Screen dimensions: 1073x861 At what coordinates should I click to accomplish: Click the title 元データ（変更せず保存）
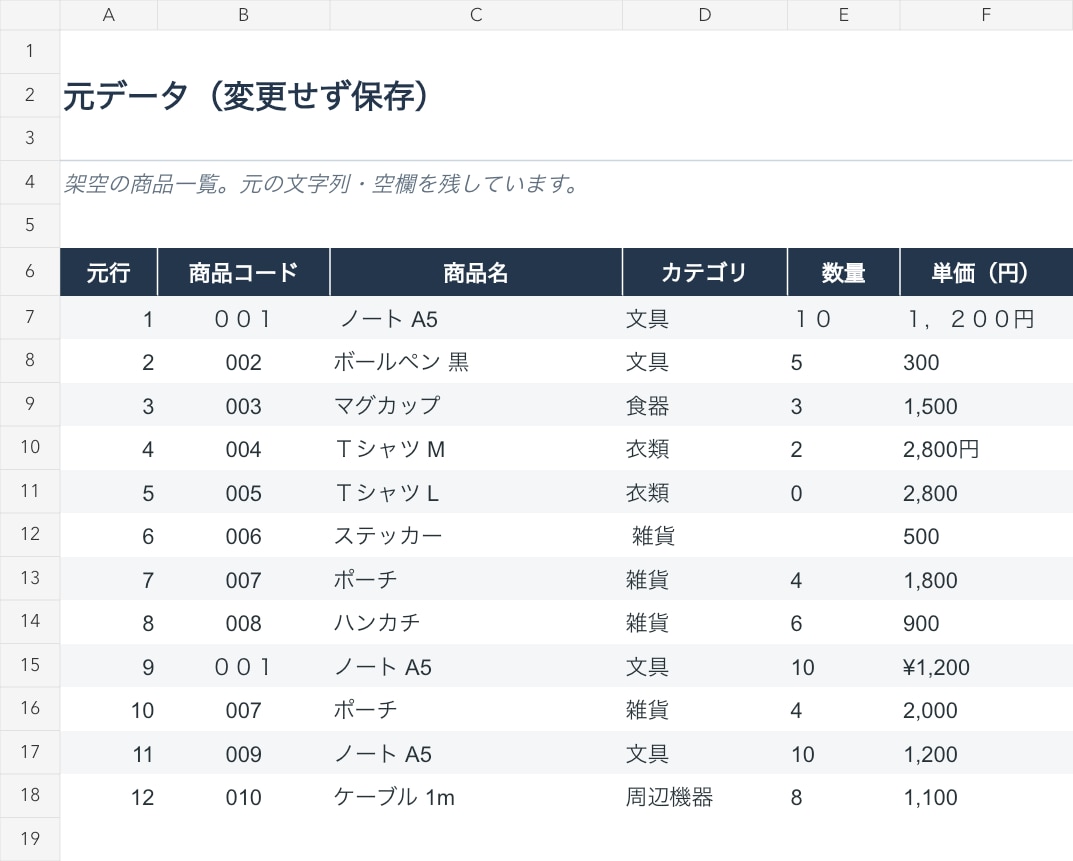[246, 95]
